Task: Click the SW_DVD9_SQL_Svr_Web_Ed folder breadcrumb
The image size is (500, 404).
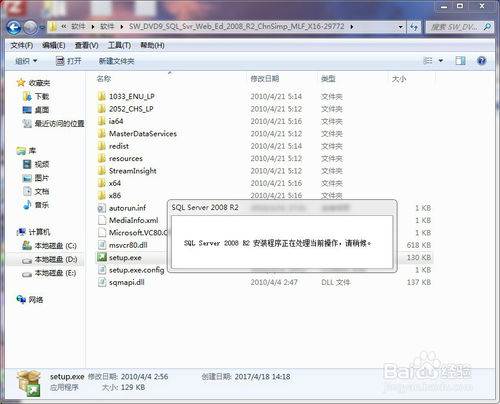Action: (236, 27)
